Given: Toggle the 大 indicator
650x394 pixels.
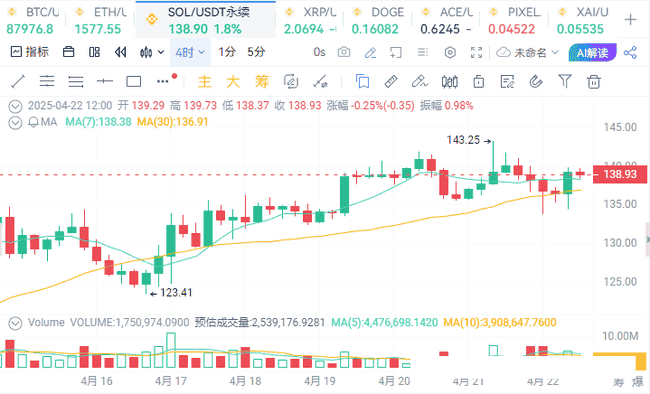Looking at the screenshot, I should pyautogui.click(x=233, y=82).
